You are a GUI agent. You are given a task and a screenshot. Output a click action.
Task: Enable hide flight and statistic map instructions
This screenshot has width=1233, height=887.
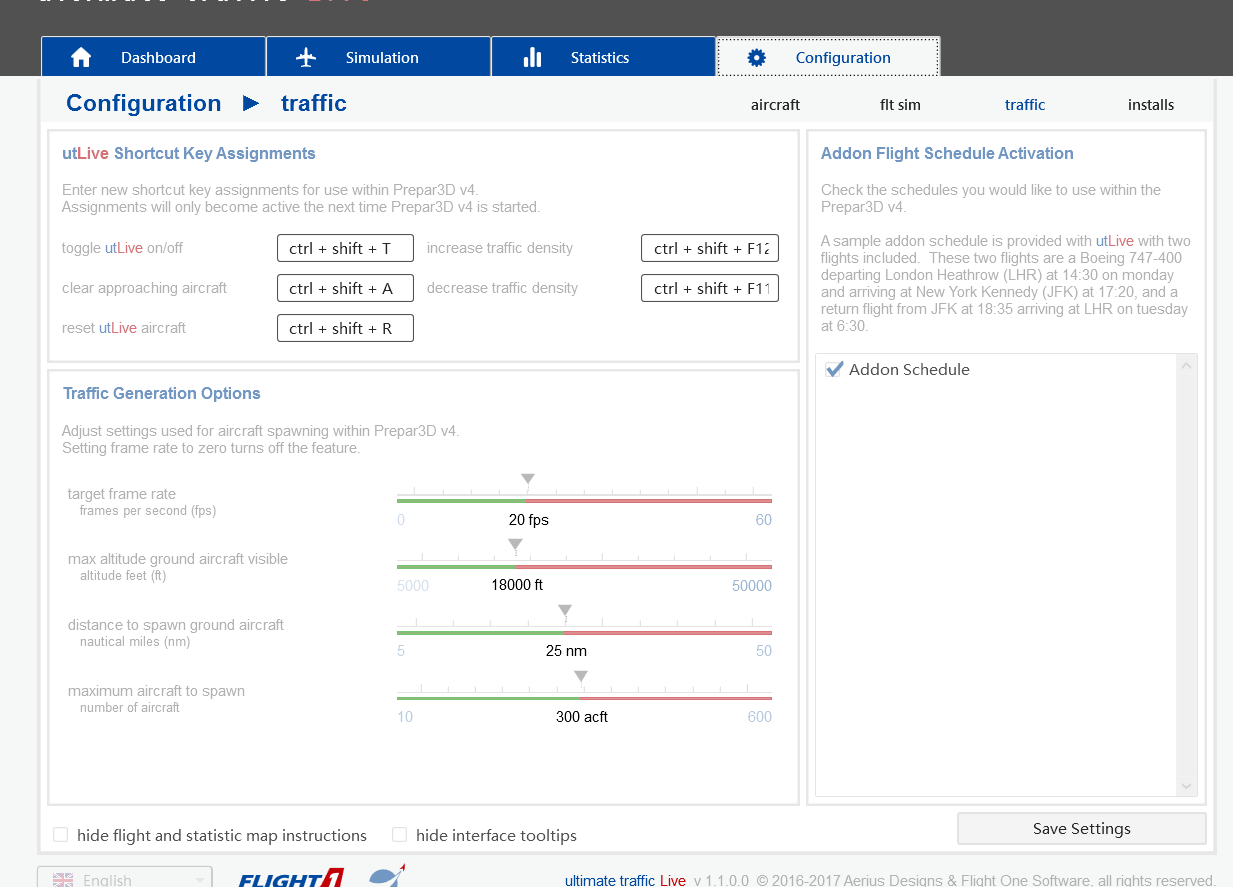pos(61,835)
